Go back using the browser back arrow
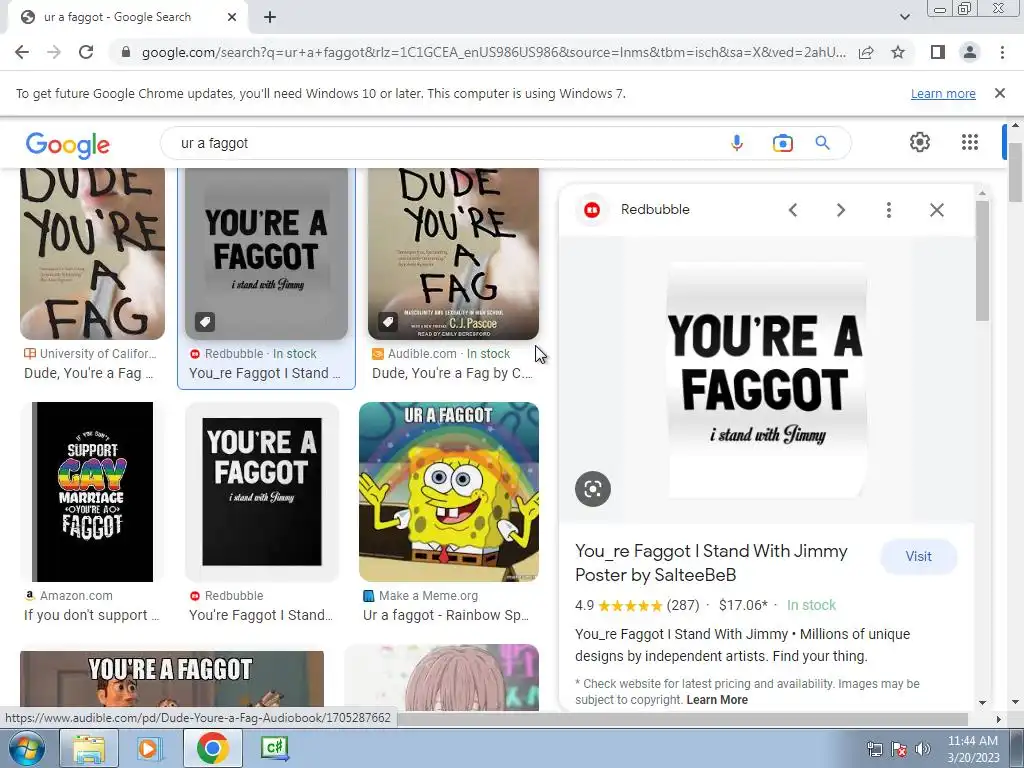1024x768 pixels. click(22, 52)
